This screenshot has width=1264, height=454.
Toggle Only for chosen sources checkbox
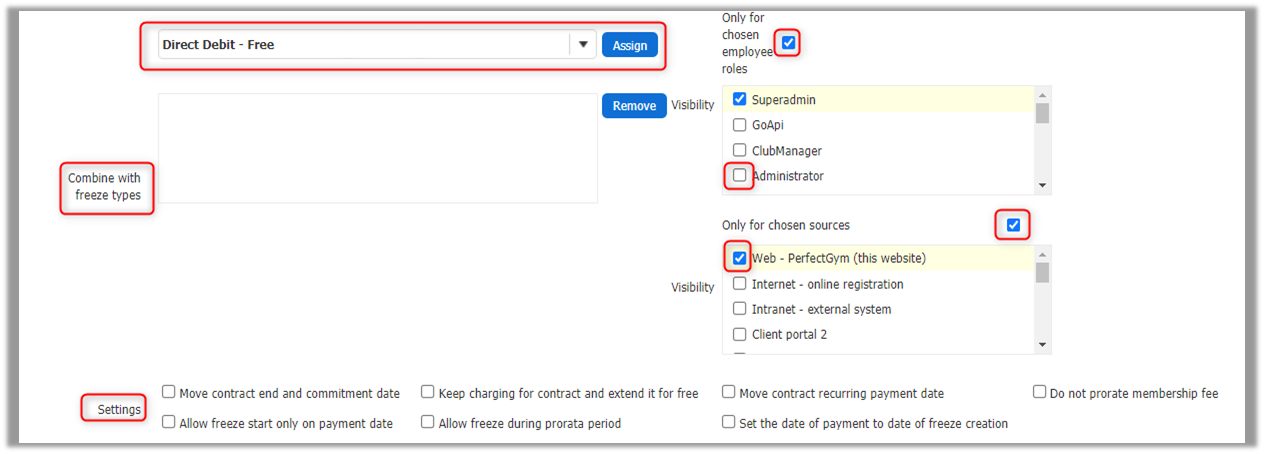[1013, 225]
